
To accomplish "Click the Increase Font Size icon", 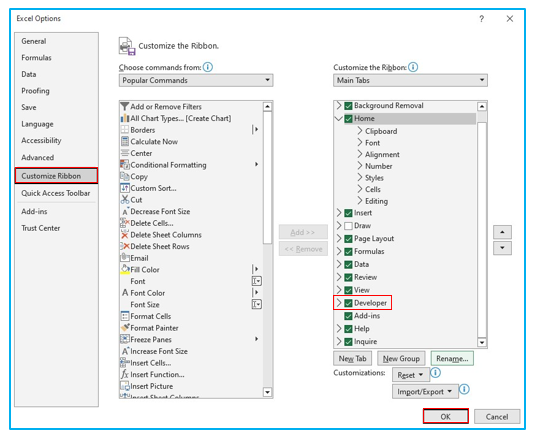I will 125,351.
